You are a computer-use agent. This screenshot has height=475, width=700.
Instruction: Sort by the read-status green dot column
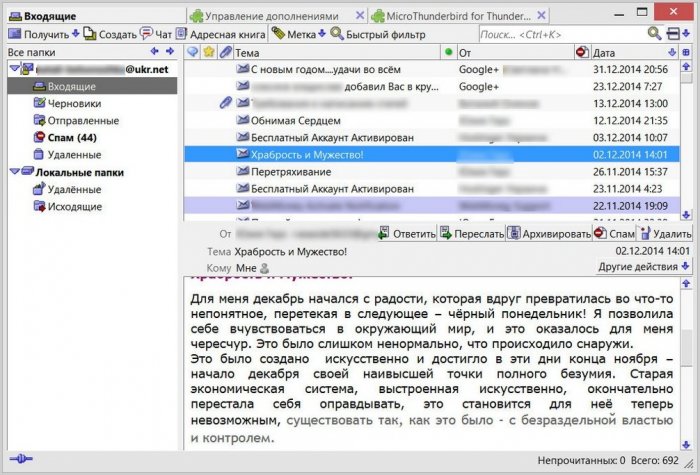click(447, 51)
